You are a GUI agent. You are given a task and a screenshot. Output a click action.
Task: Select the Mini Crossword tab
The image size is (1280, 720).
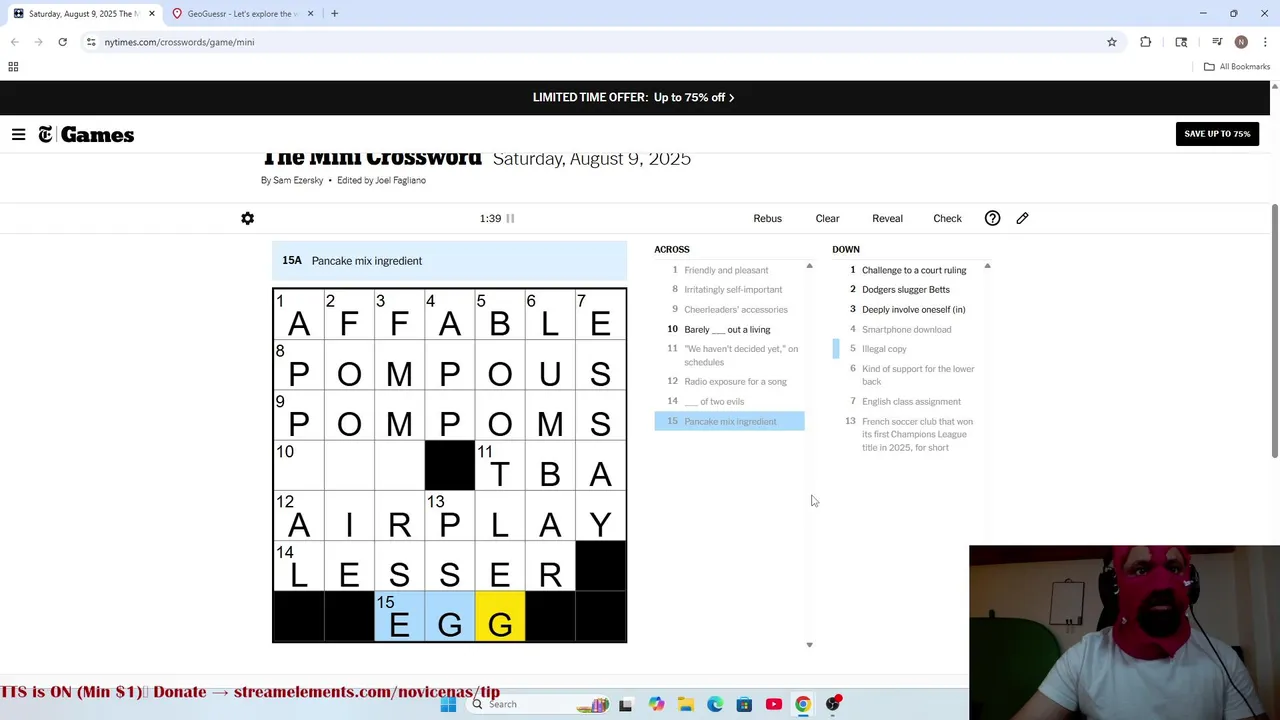(82, 14)
